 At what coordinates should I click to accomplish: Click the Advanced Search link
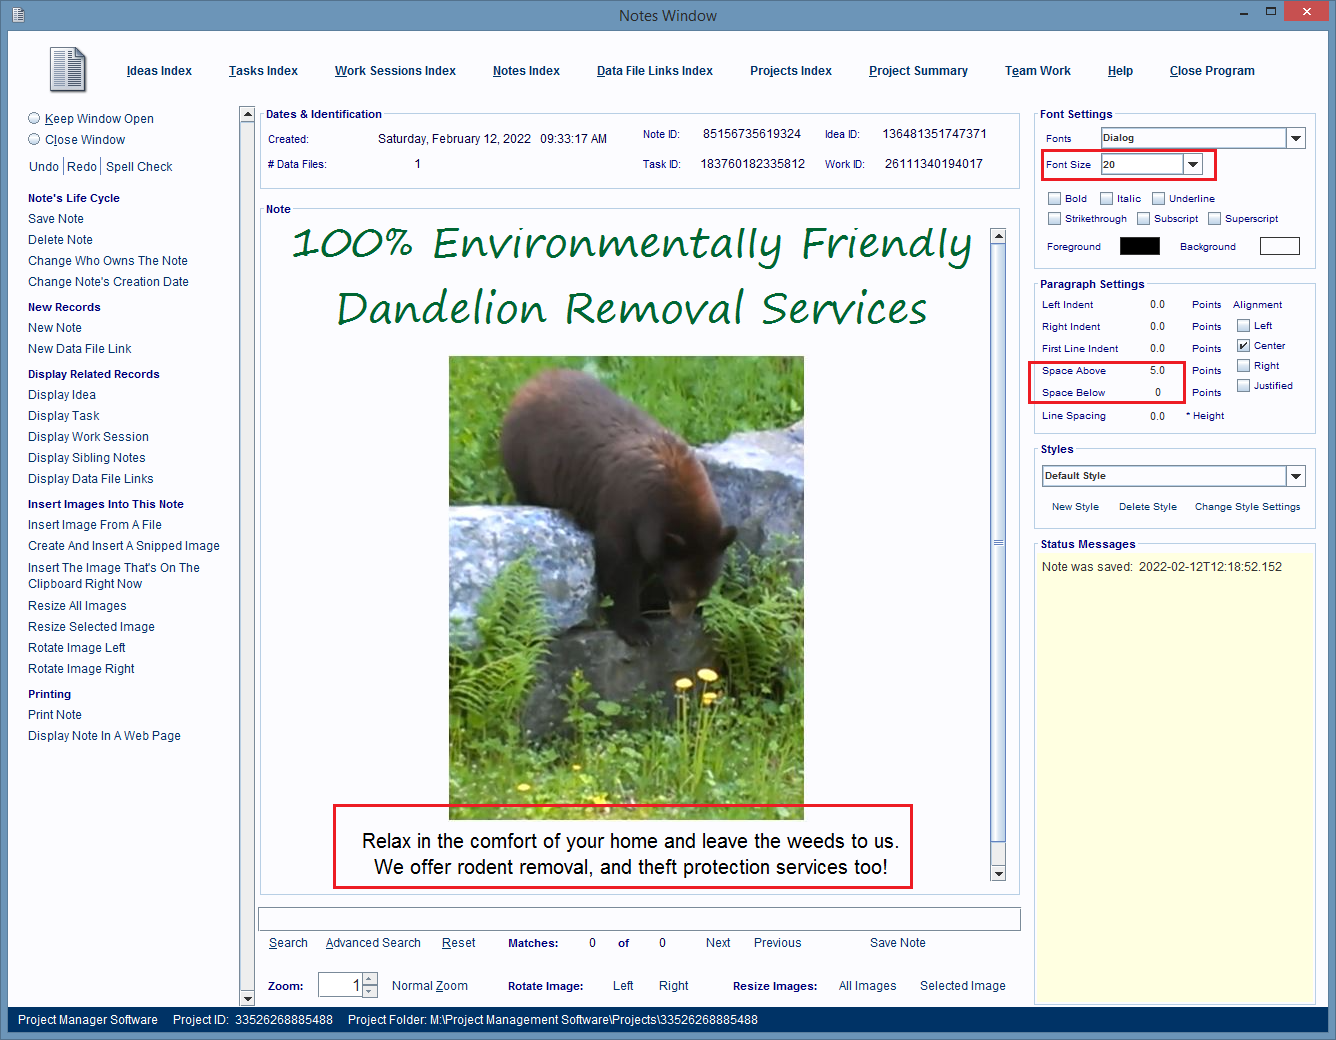pyautogui.click(x=373, y=943)
